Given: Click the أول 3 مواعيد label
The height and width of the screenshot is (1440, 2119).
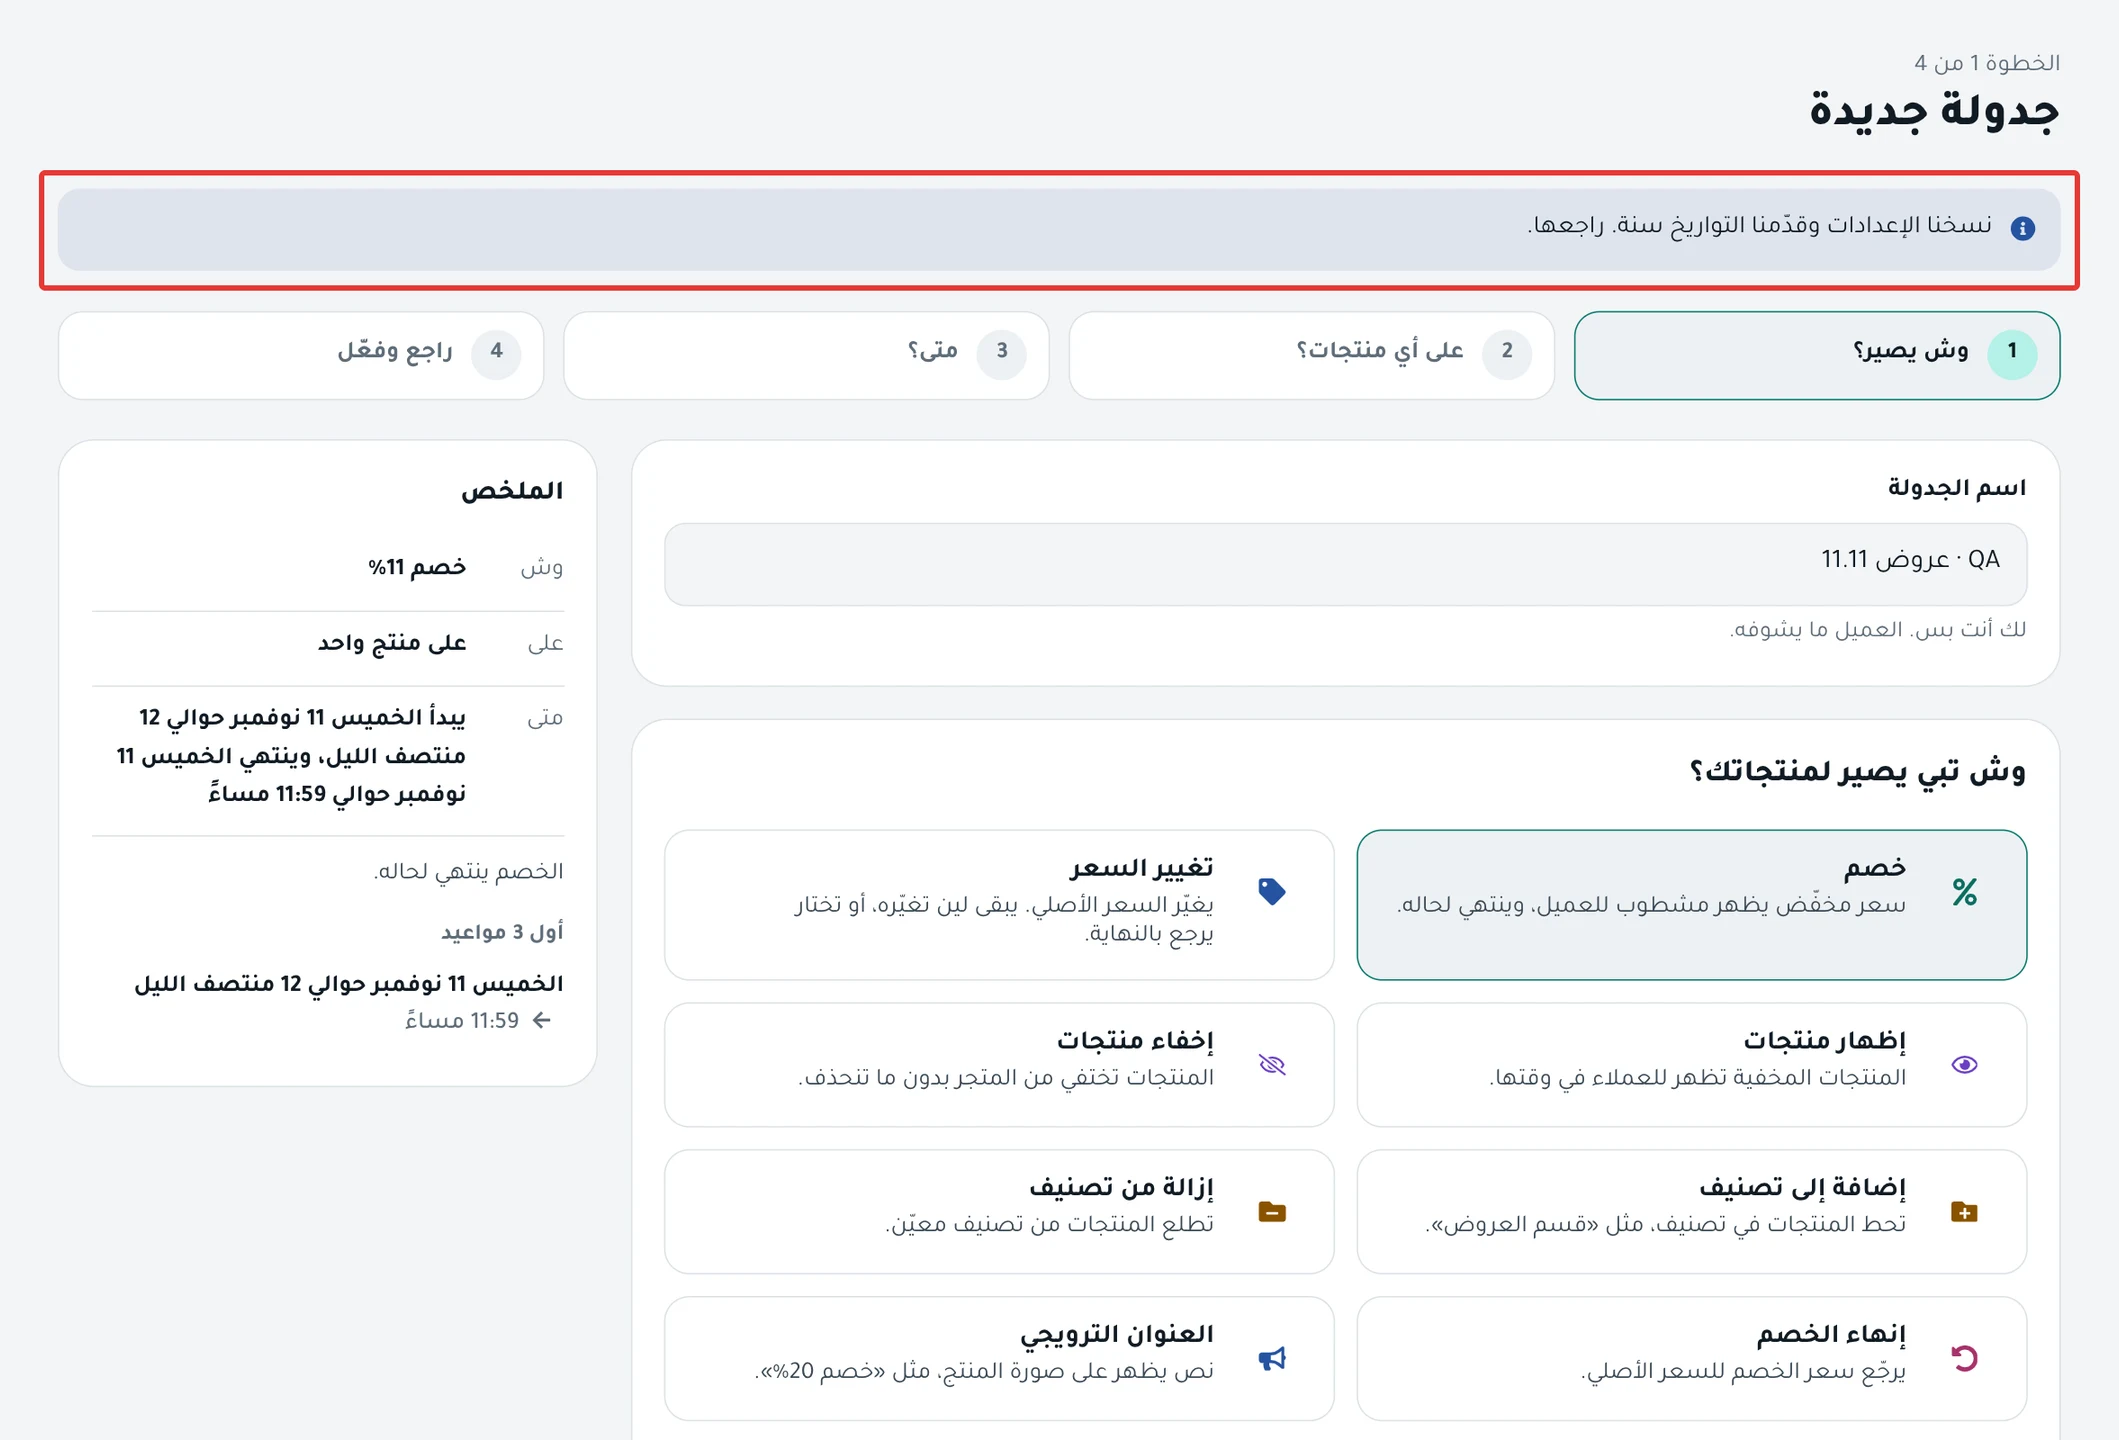Looking at the screenshot, I should pyautogui.click(x=502, y=932).
